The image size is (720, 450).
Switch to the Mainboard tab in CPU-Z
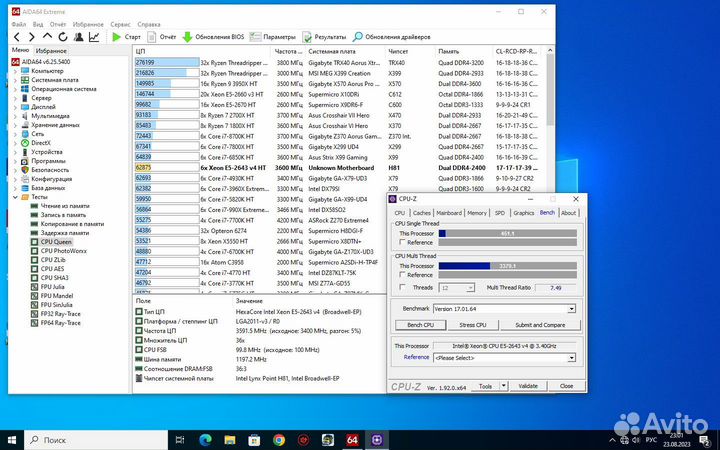click(x=449, y=213)
